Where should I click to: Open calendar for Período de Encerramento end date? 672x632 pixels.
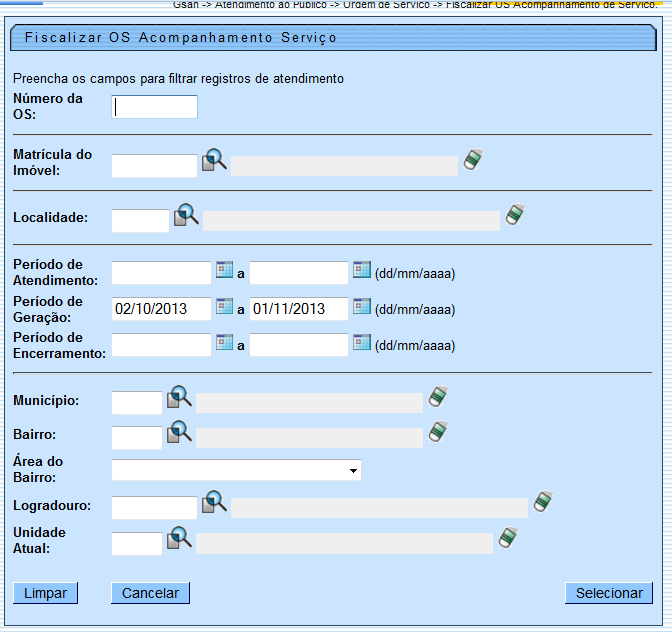click(x=361, y=343)
